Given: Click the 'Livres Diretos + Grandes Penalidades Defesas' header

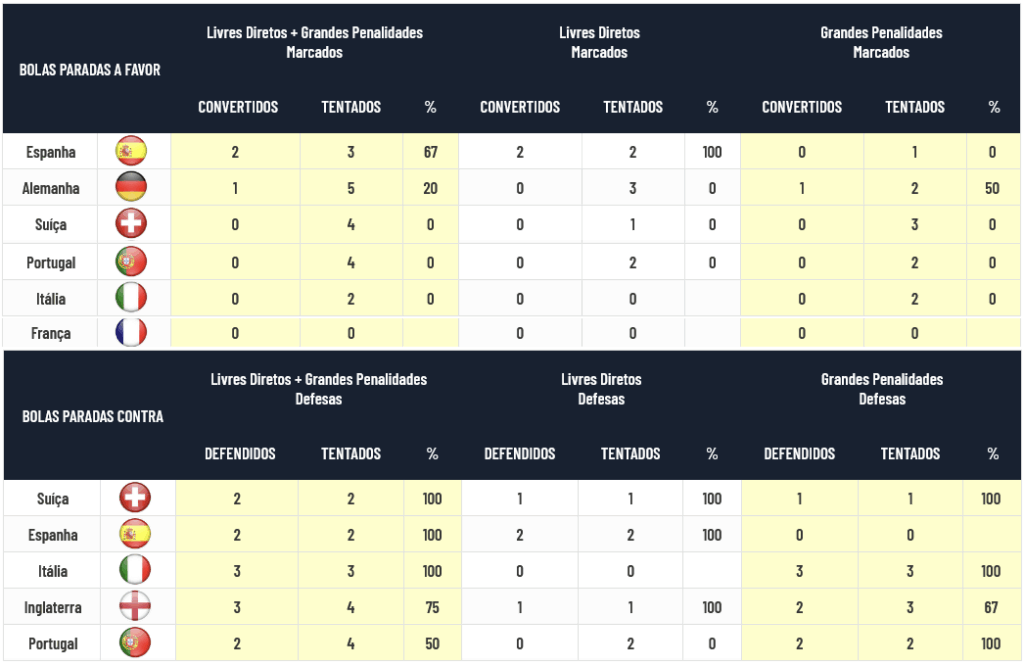Looking at the screenshot, I should pyautogui.click(x=318, y=389).
